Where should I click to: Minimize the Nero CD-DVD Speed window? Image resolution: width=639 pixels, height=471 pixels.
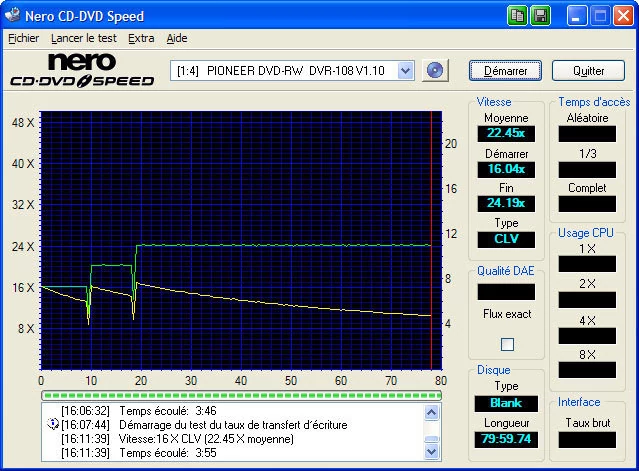pos(577,16)
